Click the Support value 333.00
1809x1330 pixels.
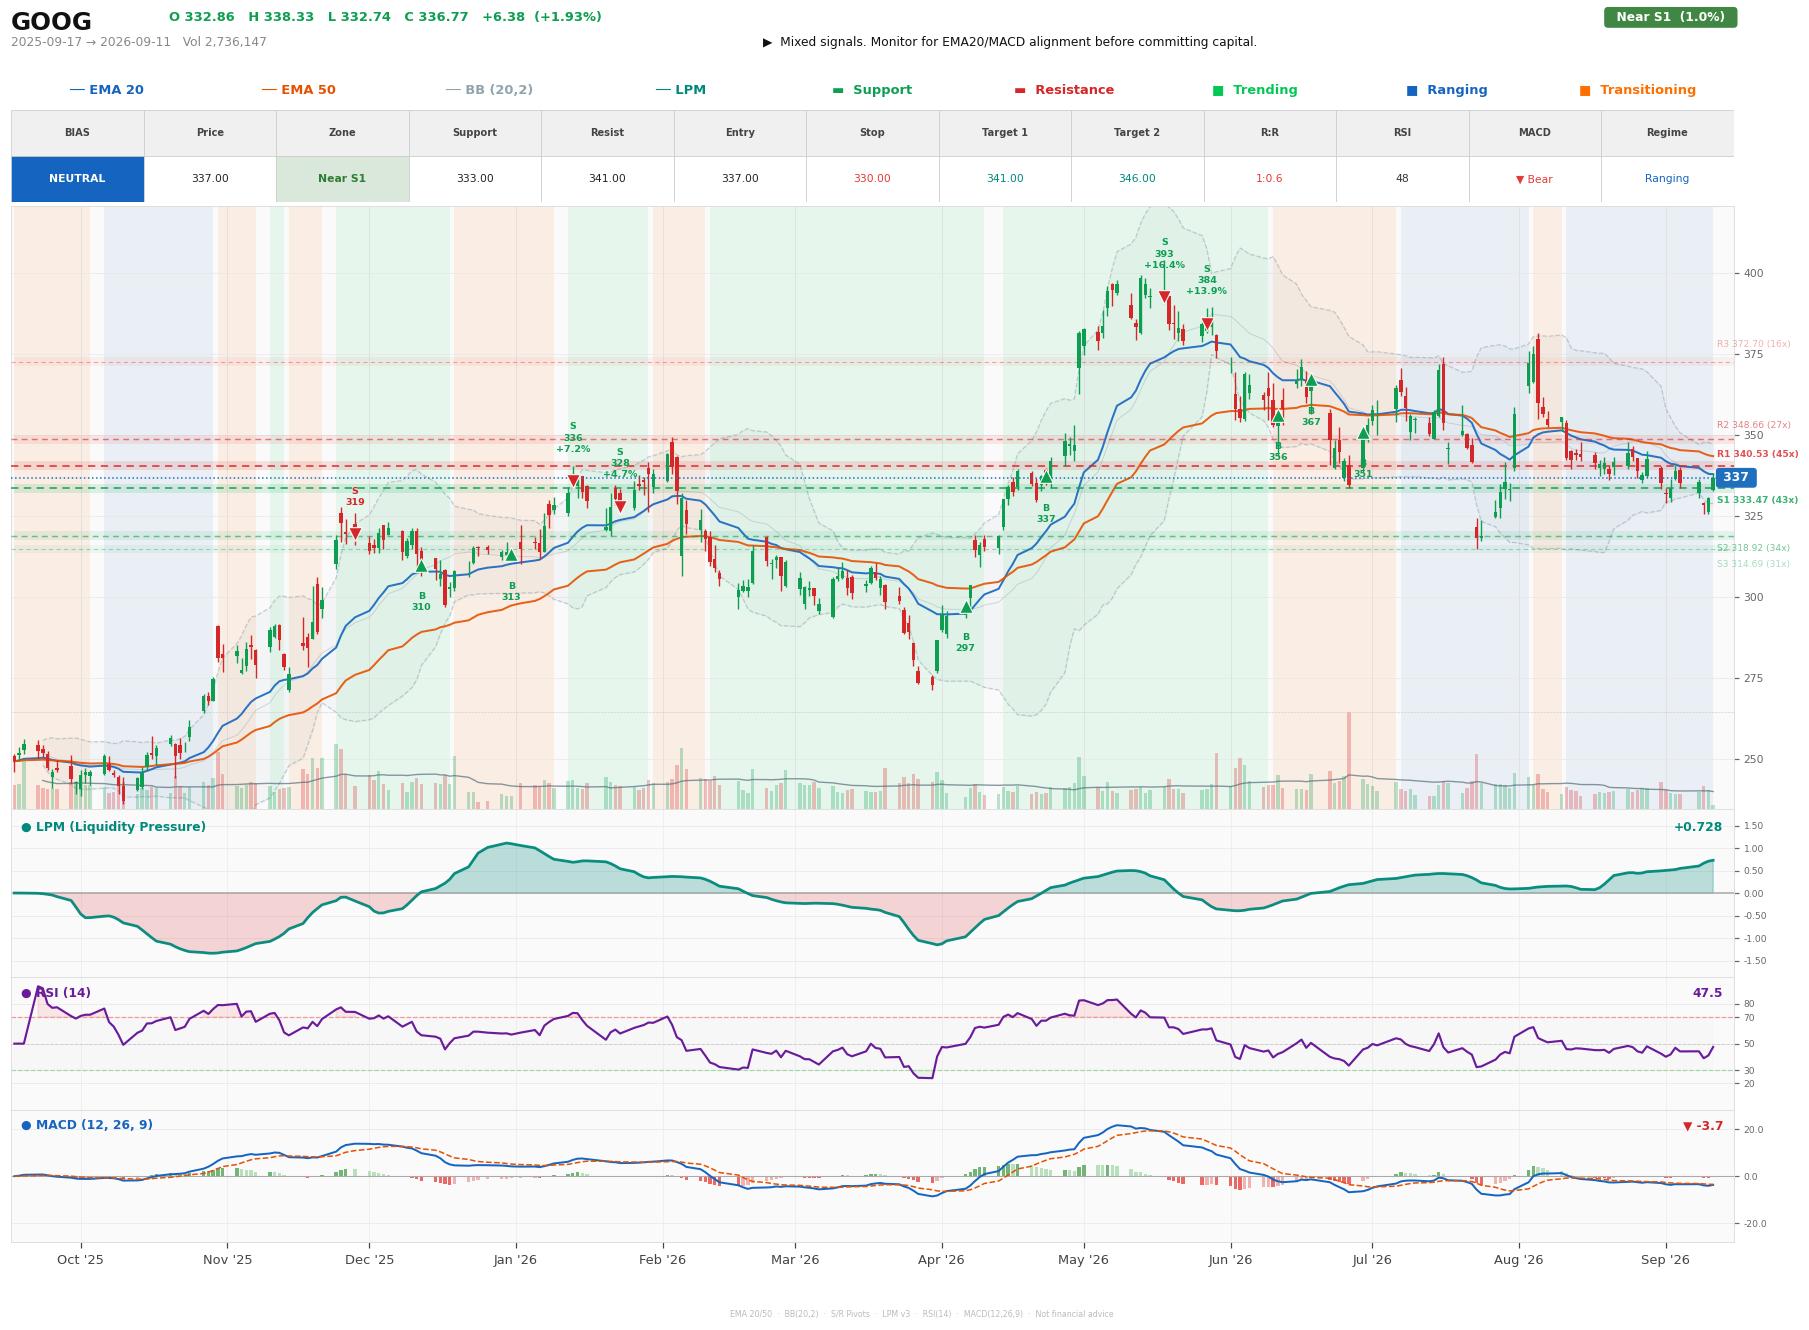coord(475,179)
